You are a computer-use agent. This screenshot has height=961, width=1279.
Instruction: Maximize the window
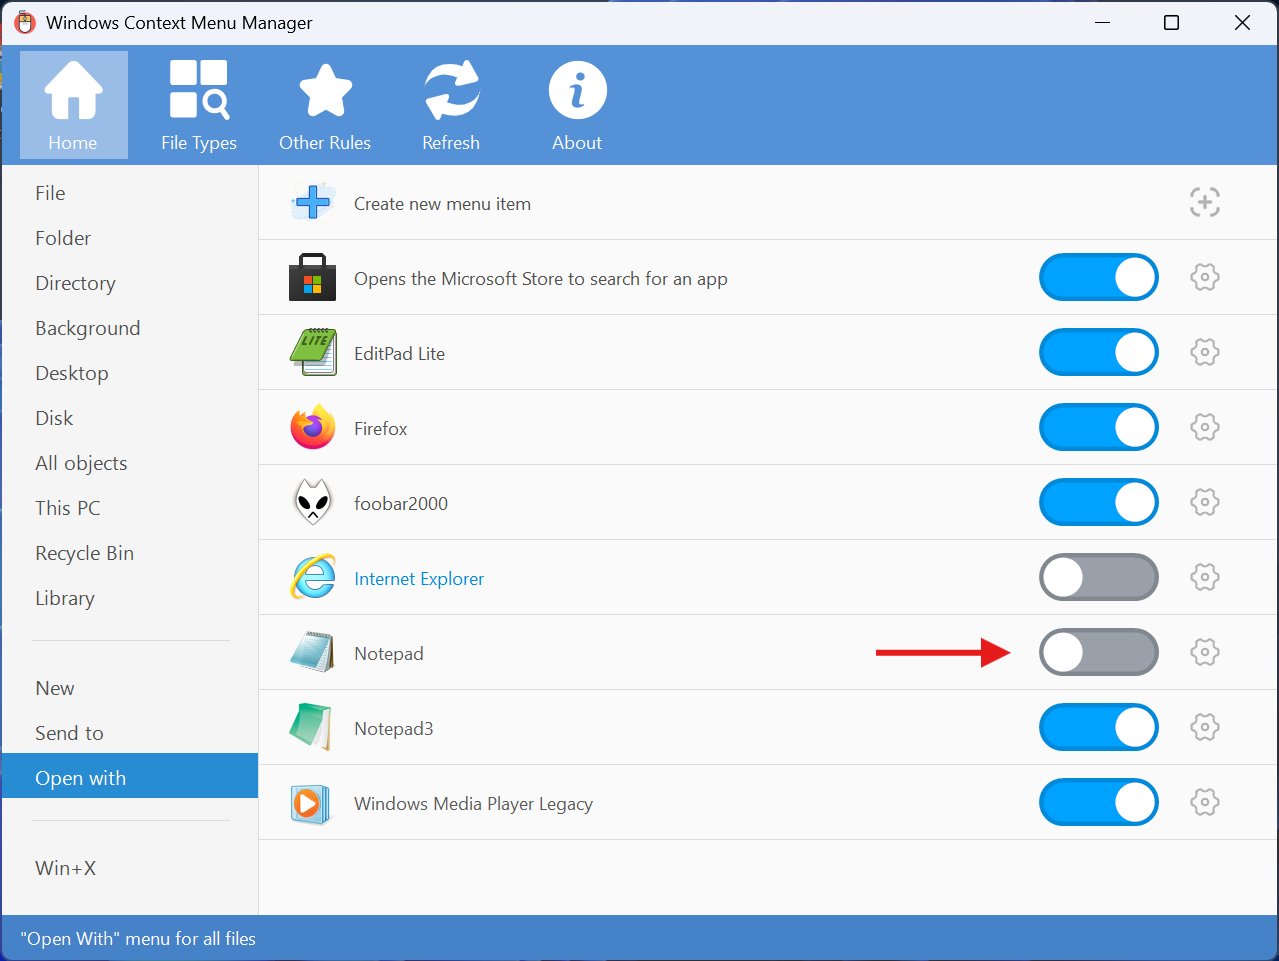click(1172, 22)
